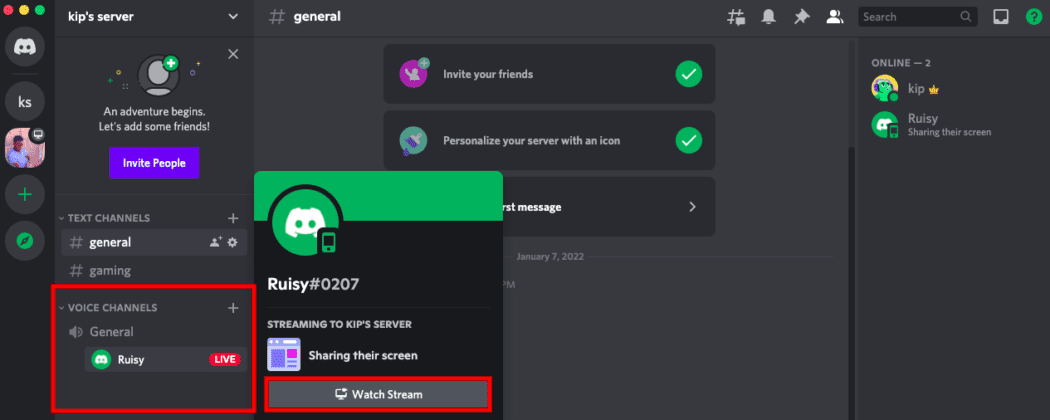Open the Inbox icon
Viewport: 1050px width, 420px height.
click(x=1000, y=17)
